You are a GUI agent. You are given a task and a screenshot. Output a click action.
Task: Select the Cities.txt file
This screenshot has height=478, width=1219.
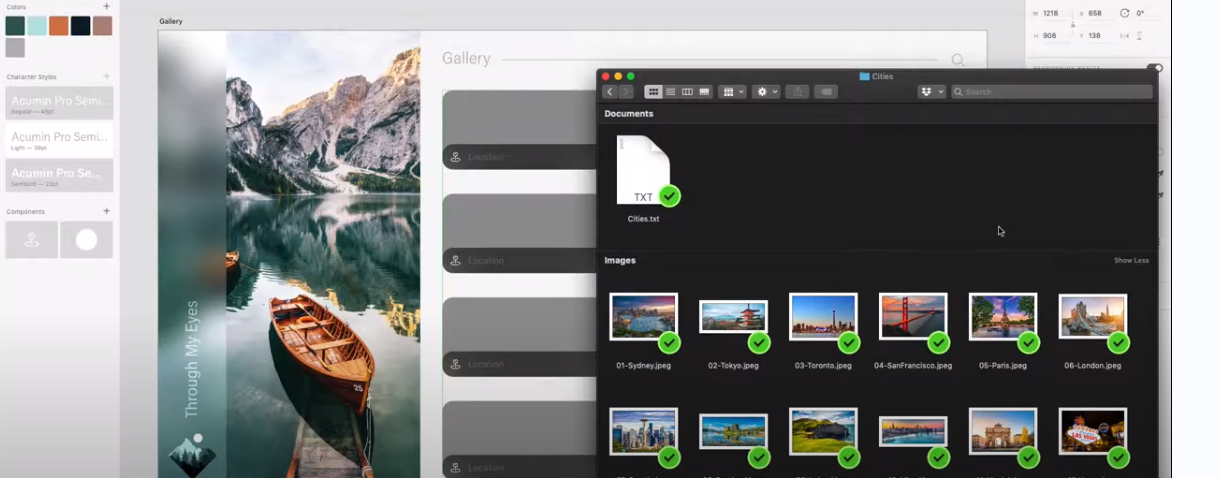point(644,180)
